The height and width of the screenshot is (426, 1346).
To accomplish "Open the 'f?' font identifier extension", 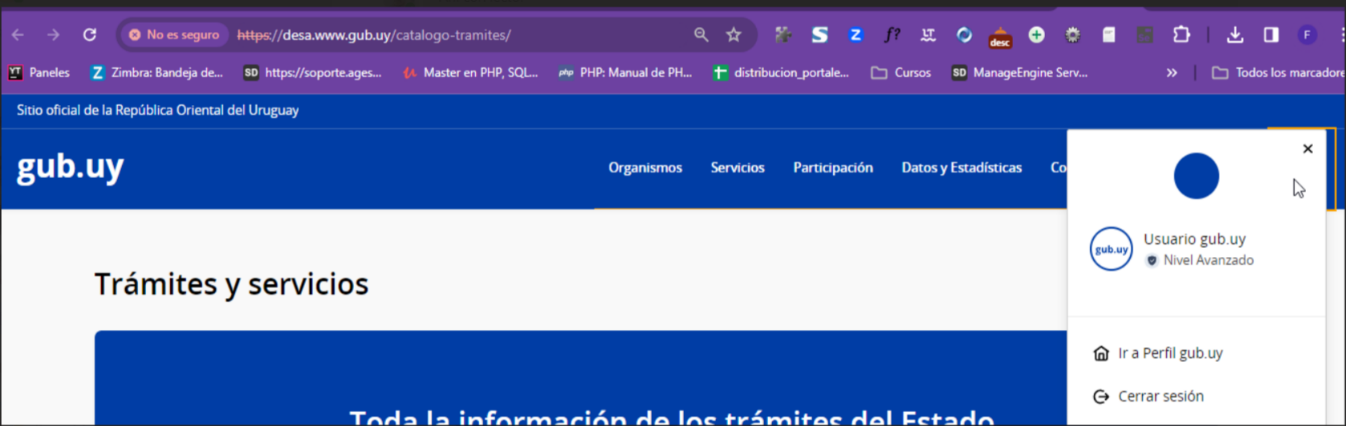I will [892, 35].
